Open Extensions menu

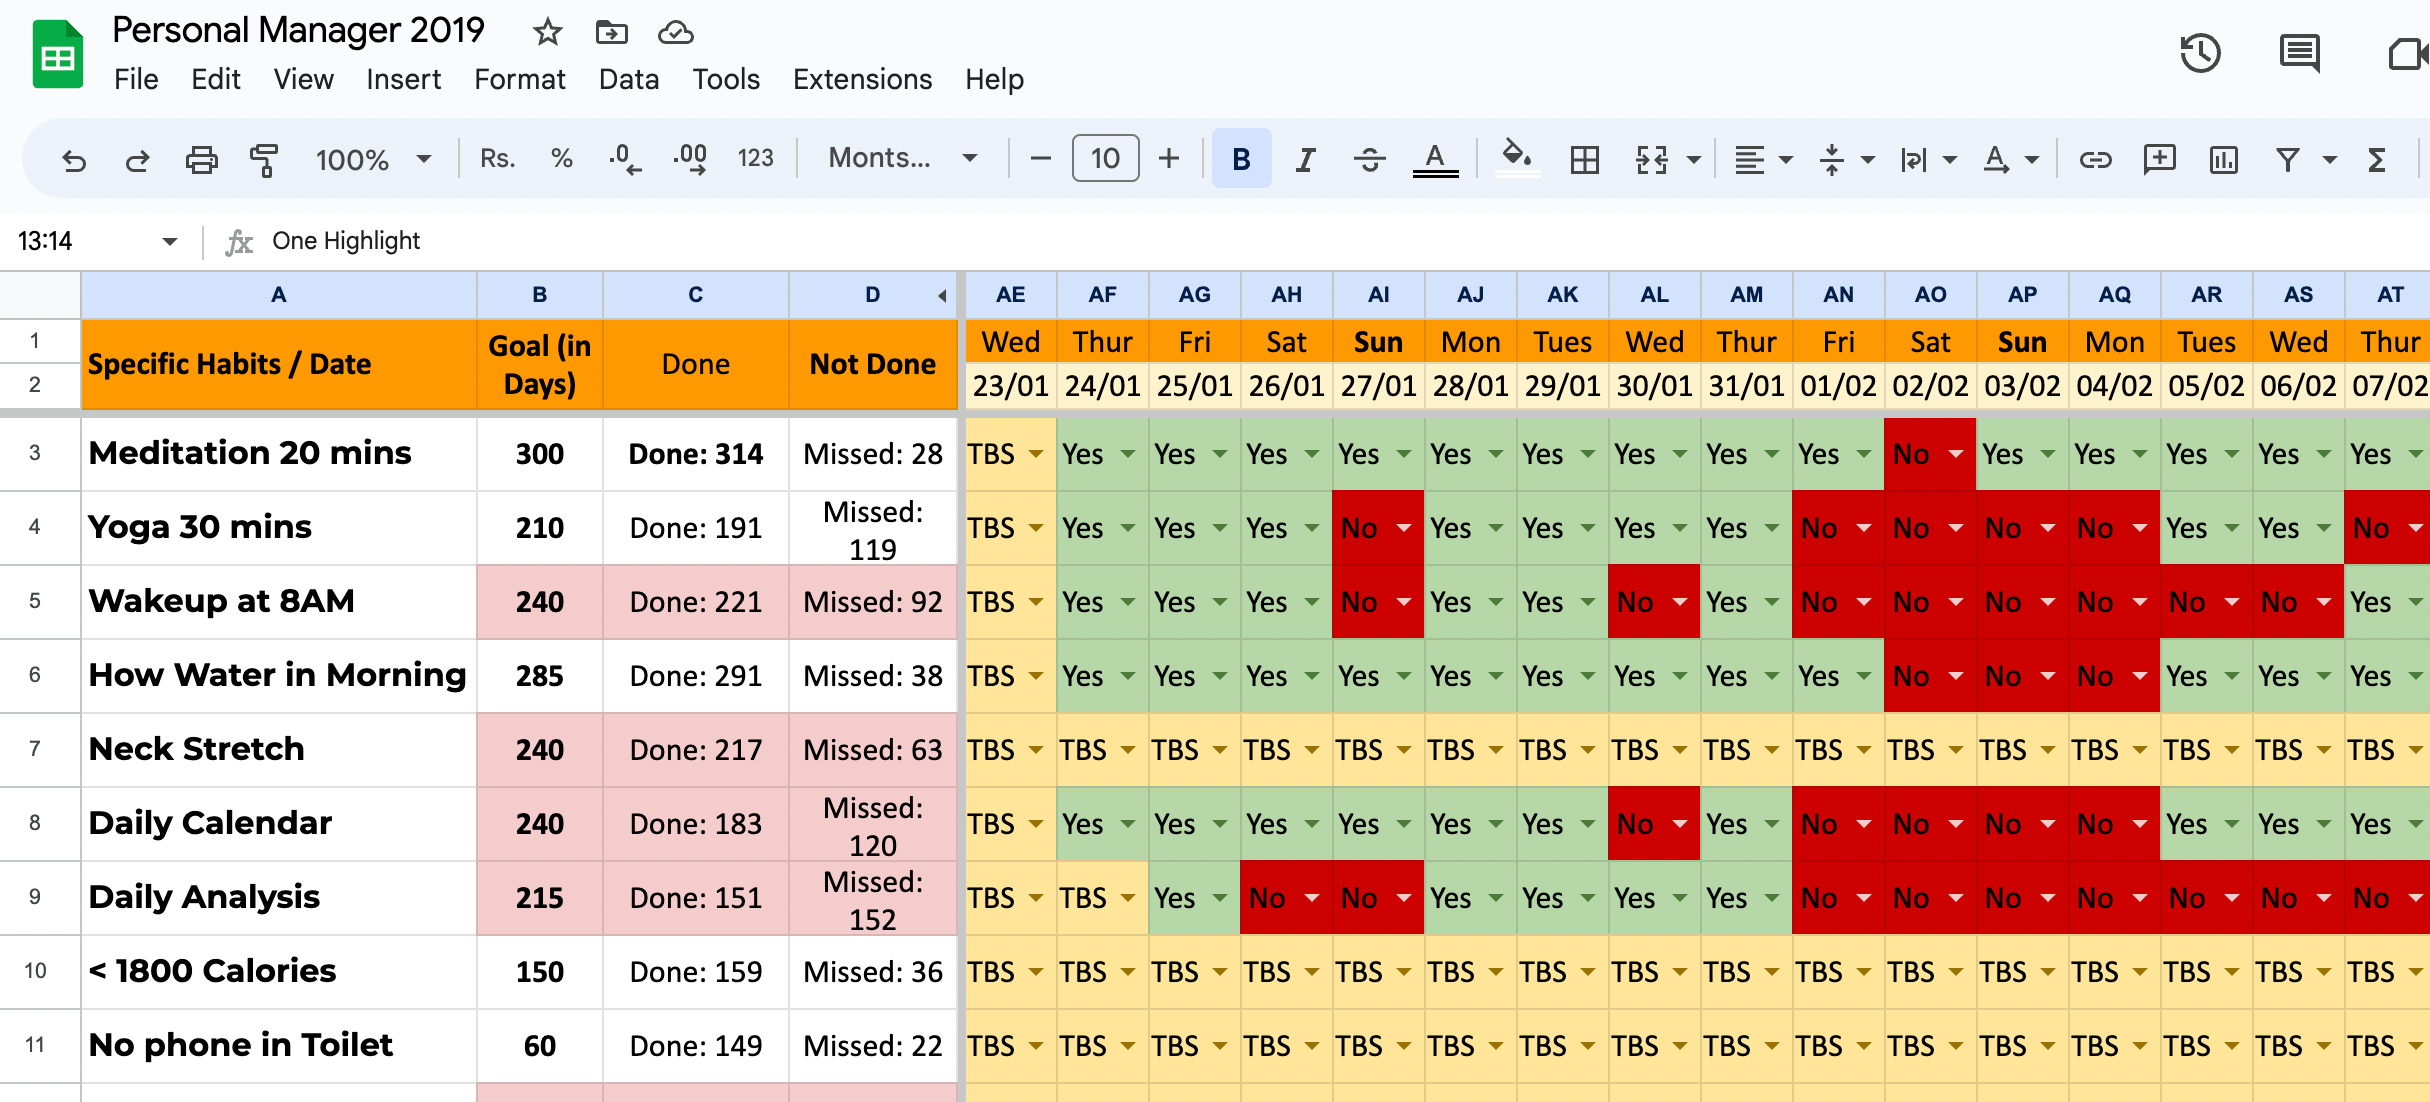pyautogui.click(x=862, y=79)
